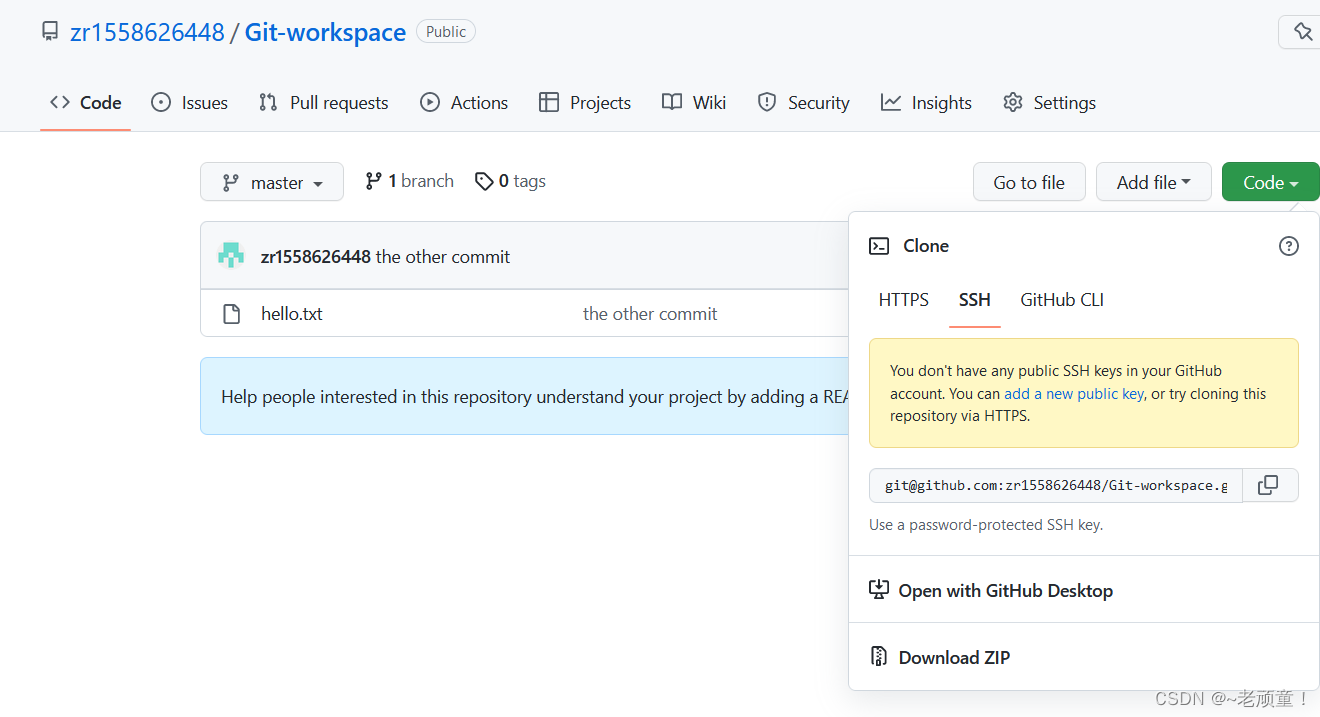Click the committer avatar thumbnail
Screen dimensions: 1320x717
tap(231, 256)
